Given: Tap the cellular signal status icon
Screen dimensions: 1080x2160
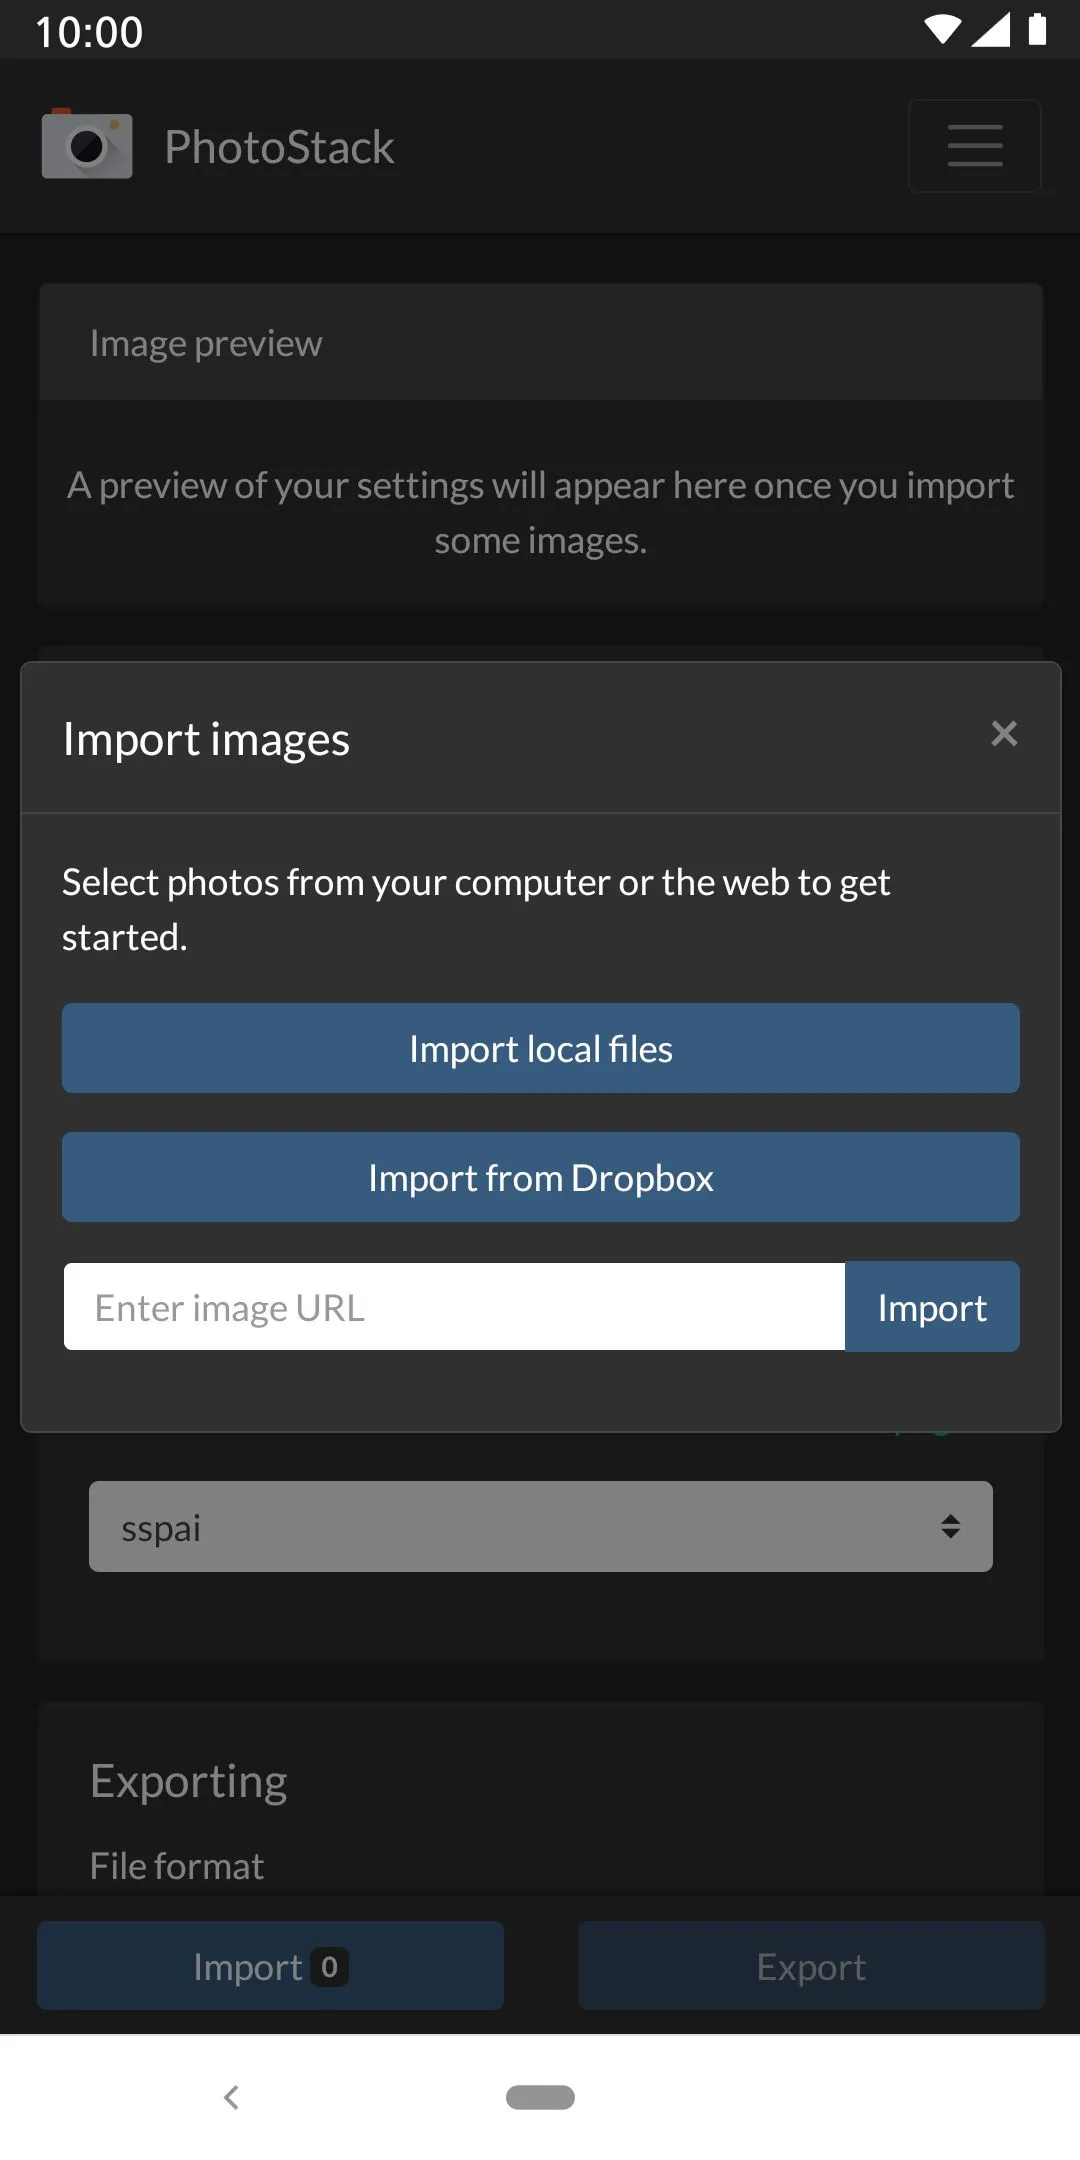Looking at the screenshot, I should pyautogui.click(x=990, y=30).
